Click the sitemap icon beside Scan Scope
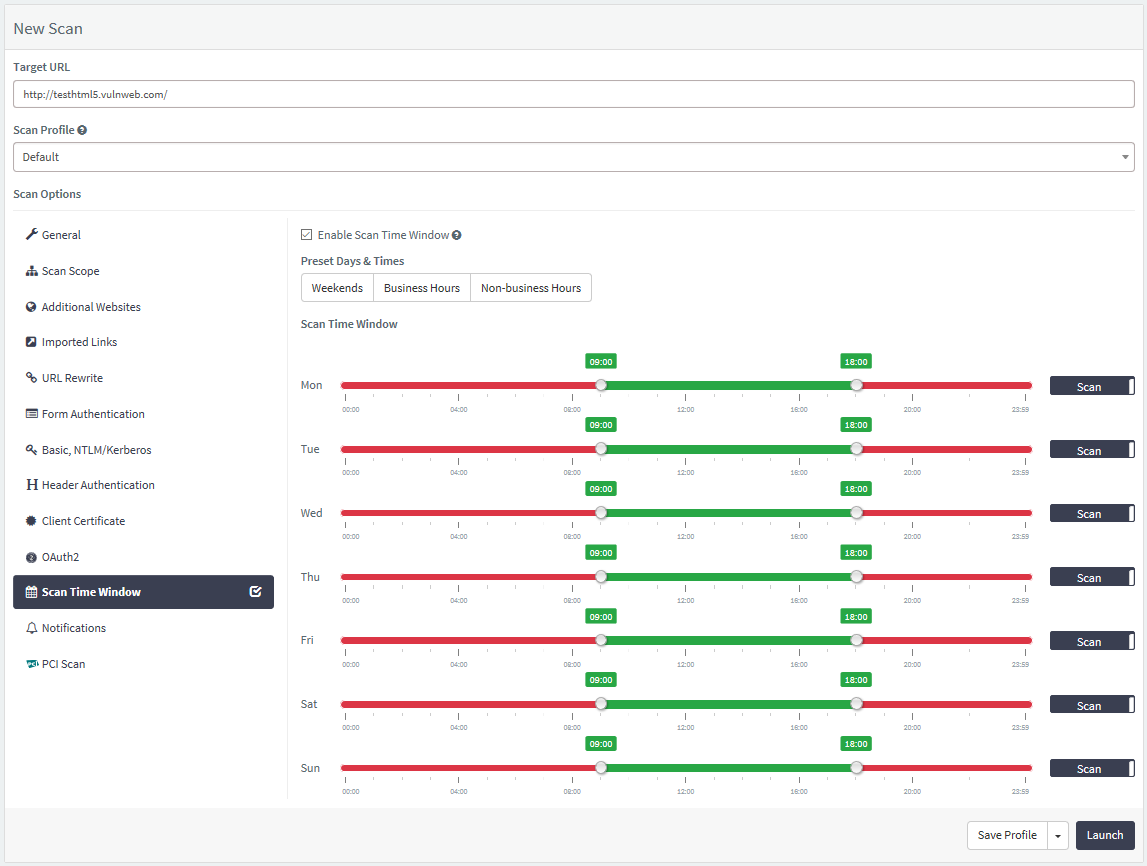Screen dimensions: 1147x866 (x=31, y=271)
